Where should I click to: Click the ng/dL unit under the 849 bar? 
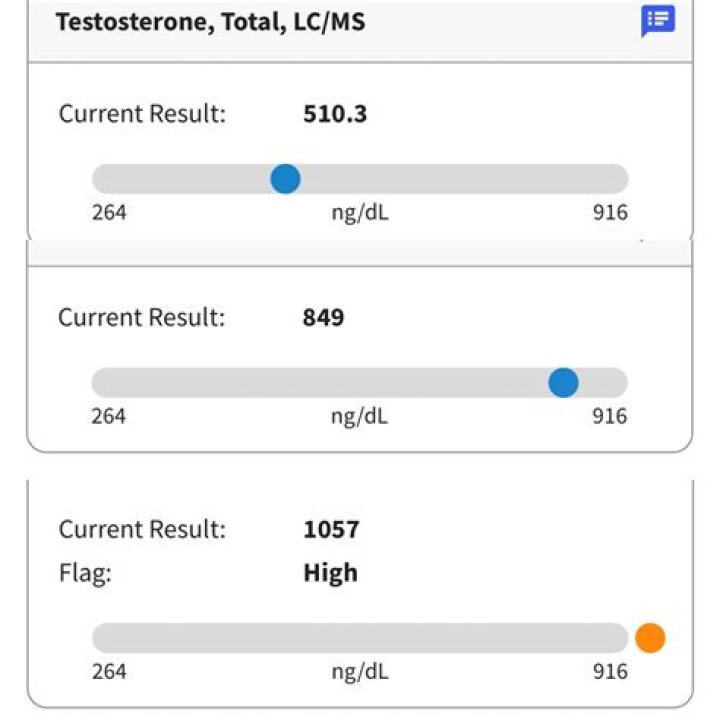360,417
